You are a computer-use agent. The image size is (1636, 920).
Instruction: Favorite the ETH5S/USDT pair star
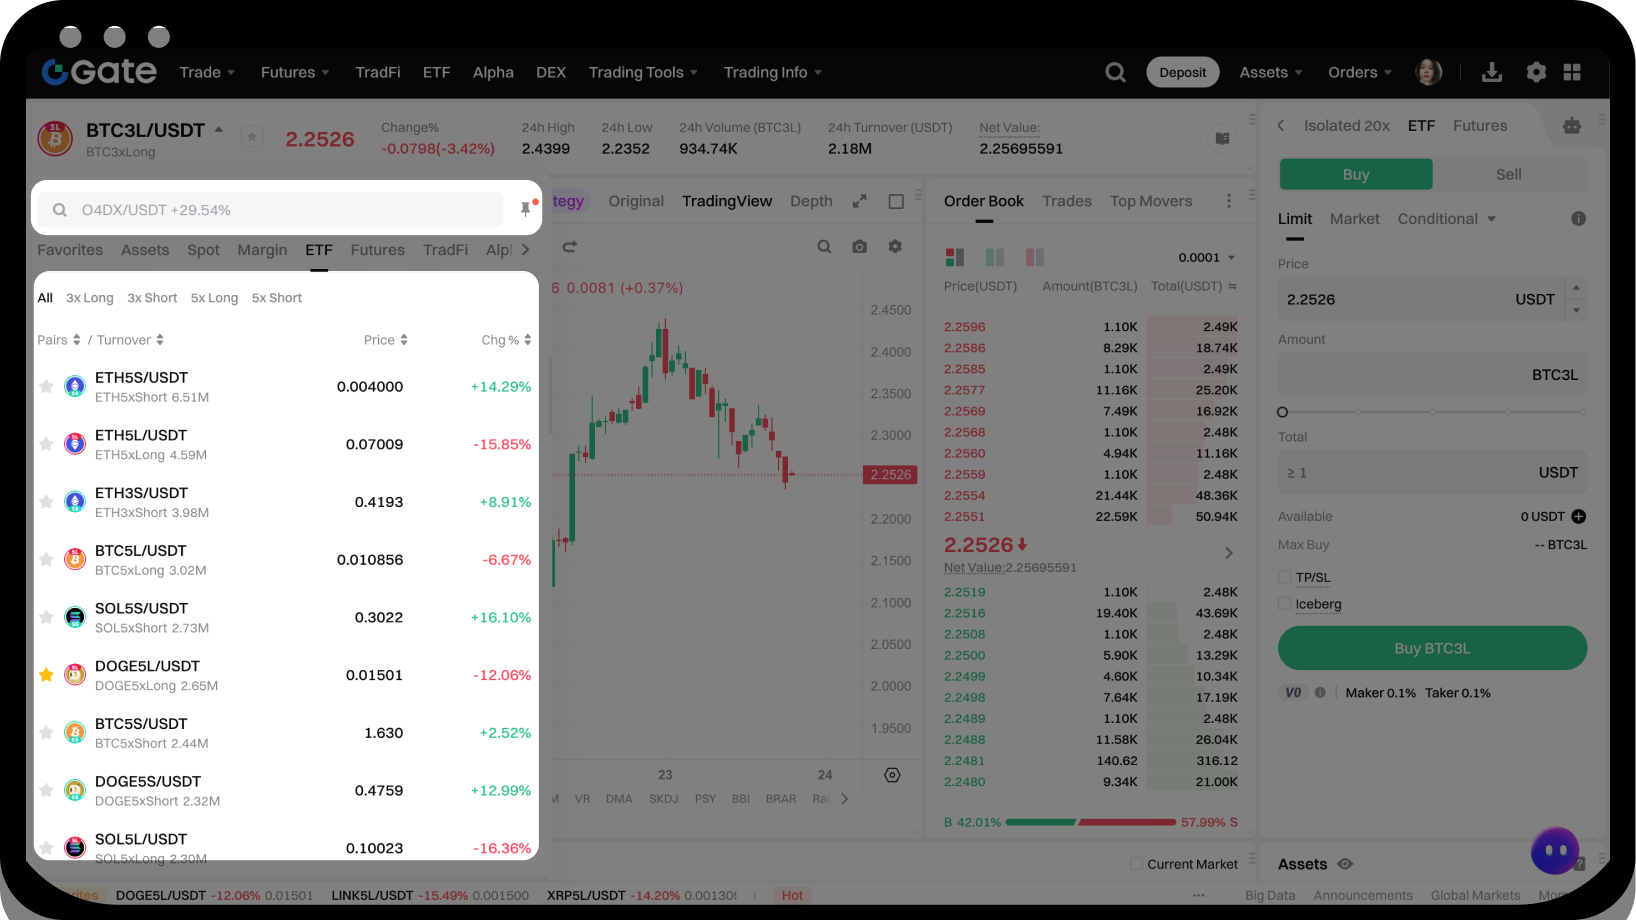pyautogui.click(x=46, y=387)
